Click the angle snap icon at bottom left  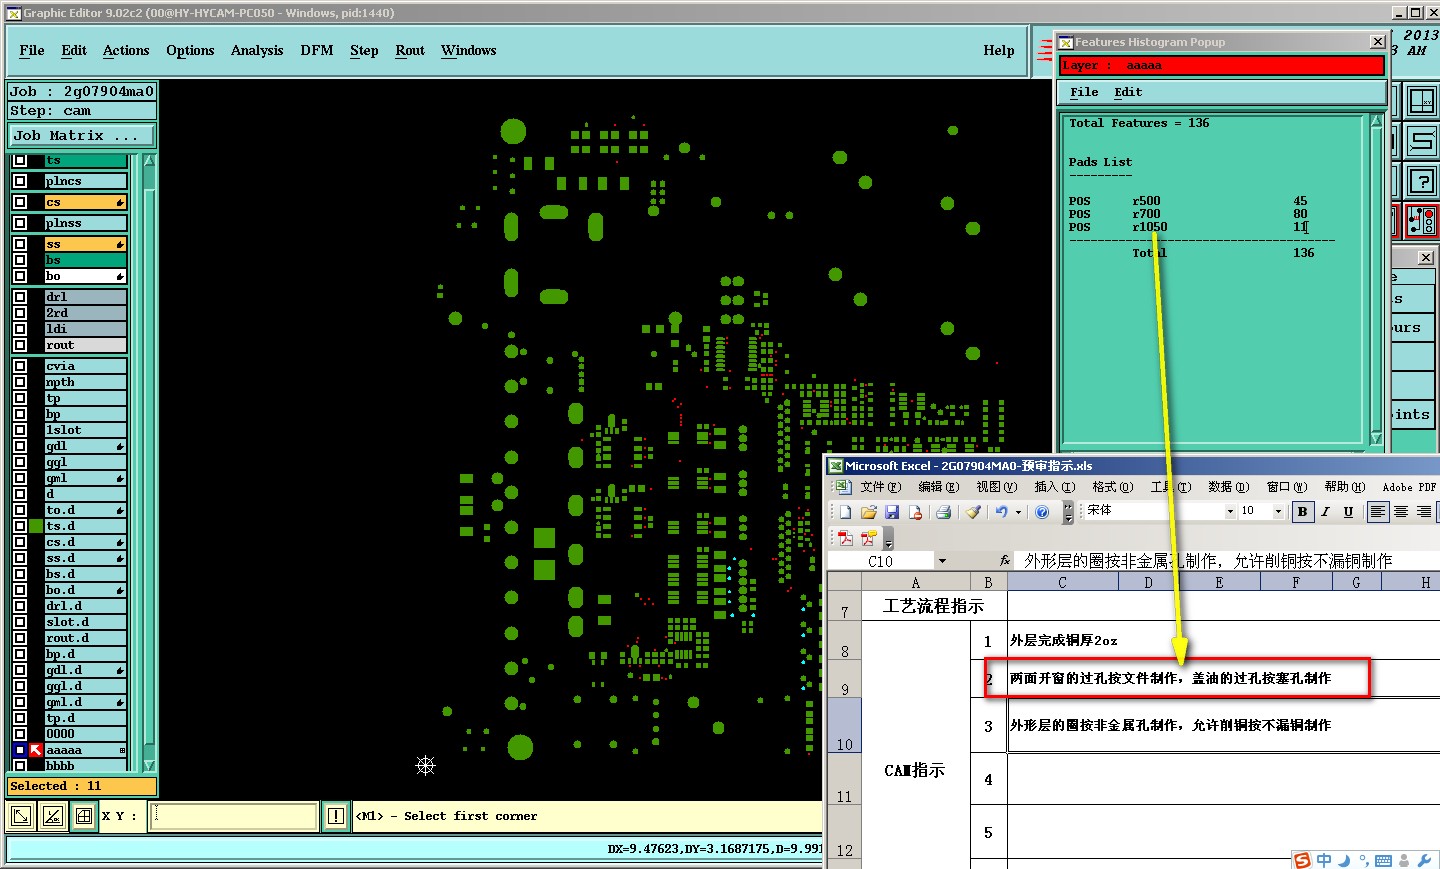pyautogui.click(x=53, y=817)
